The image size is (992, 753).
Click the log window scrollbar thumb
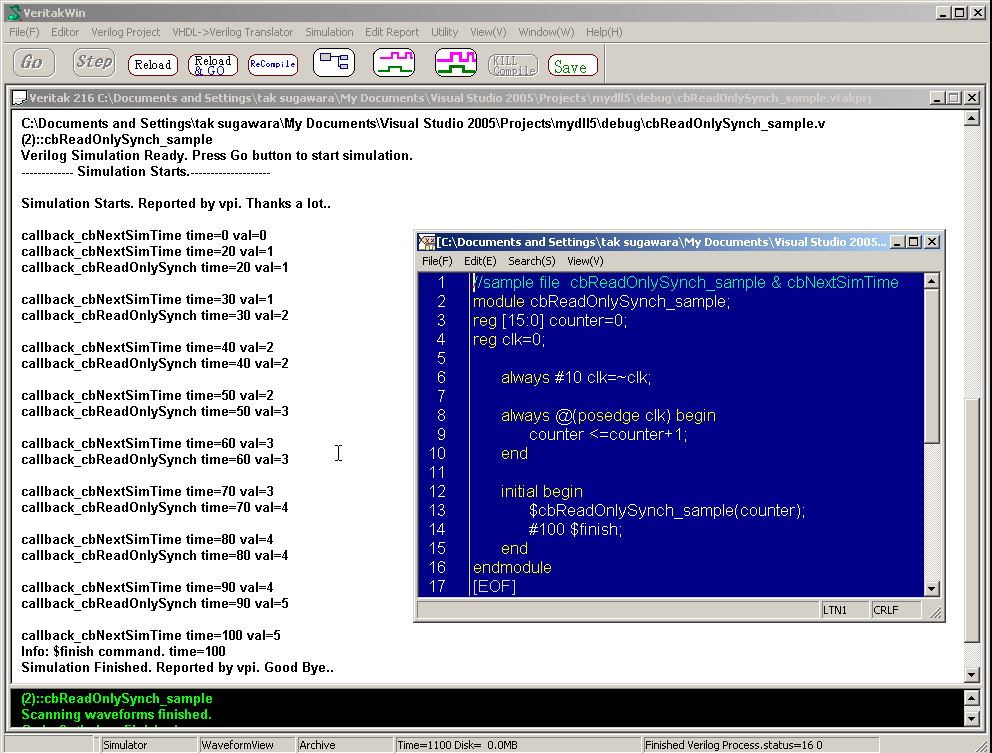click(x=972, y=520)
